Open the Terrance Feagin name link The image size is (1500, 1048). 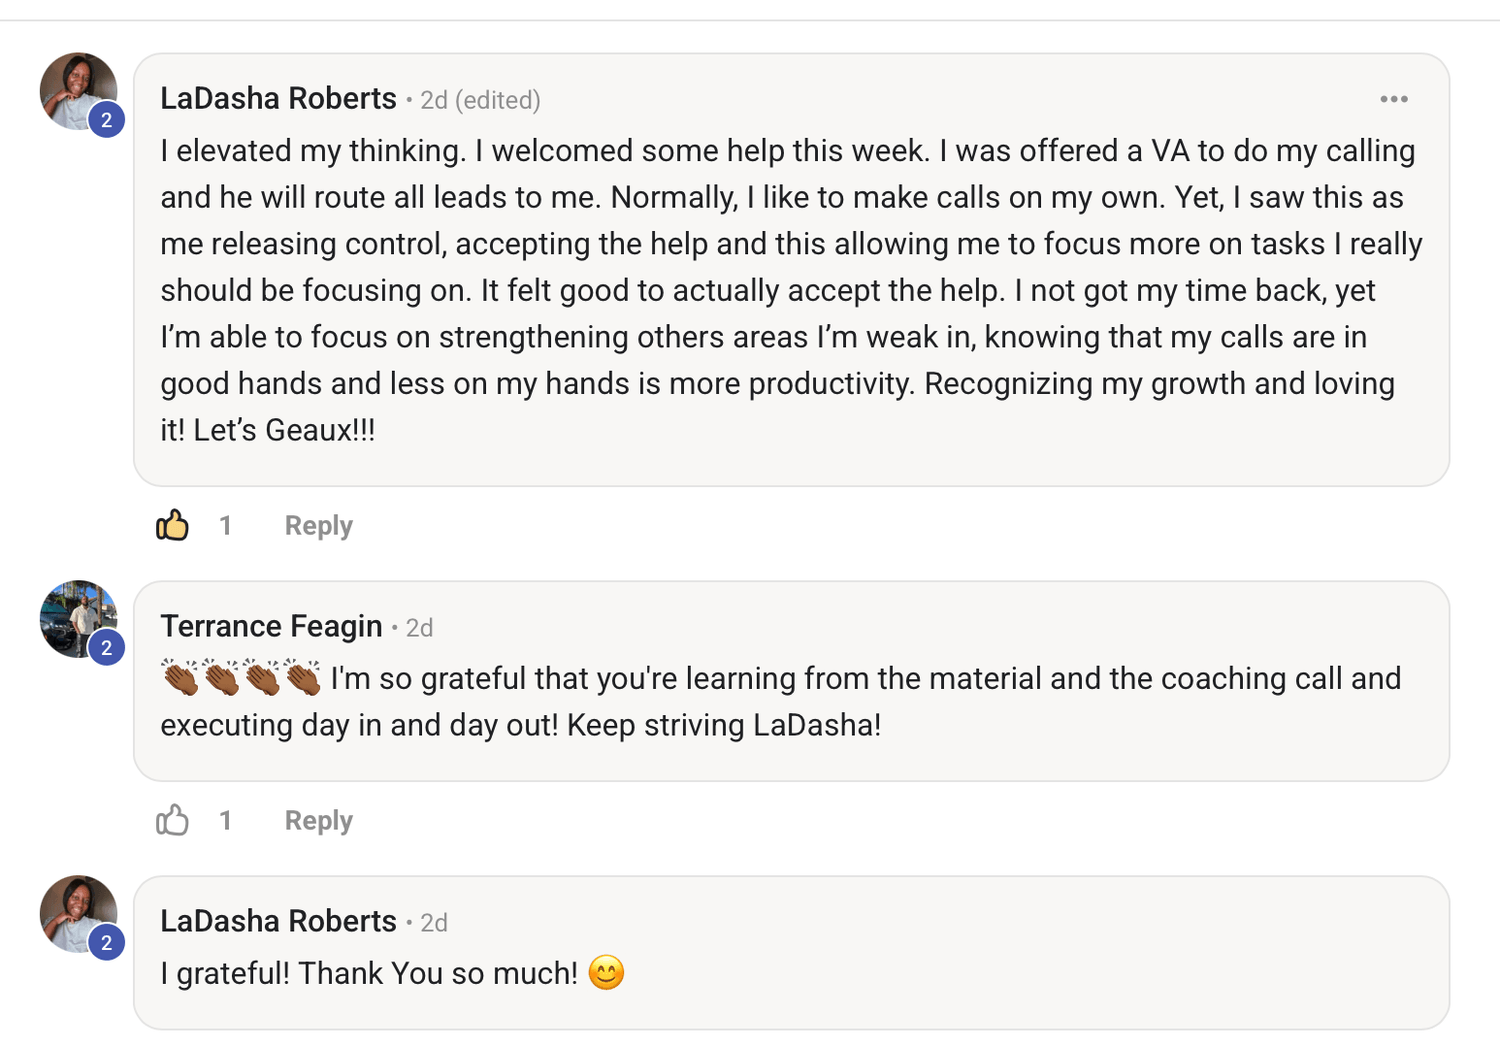click(271, 626)
